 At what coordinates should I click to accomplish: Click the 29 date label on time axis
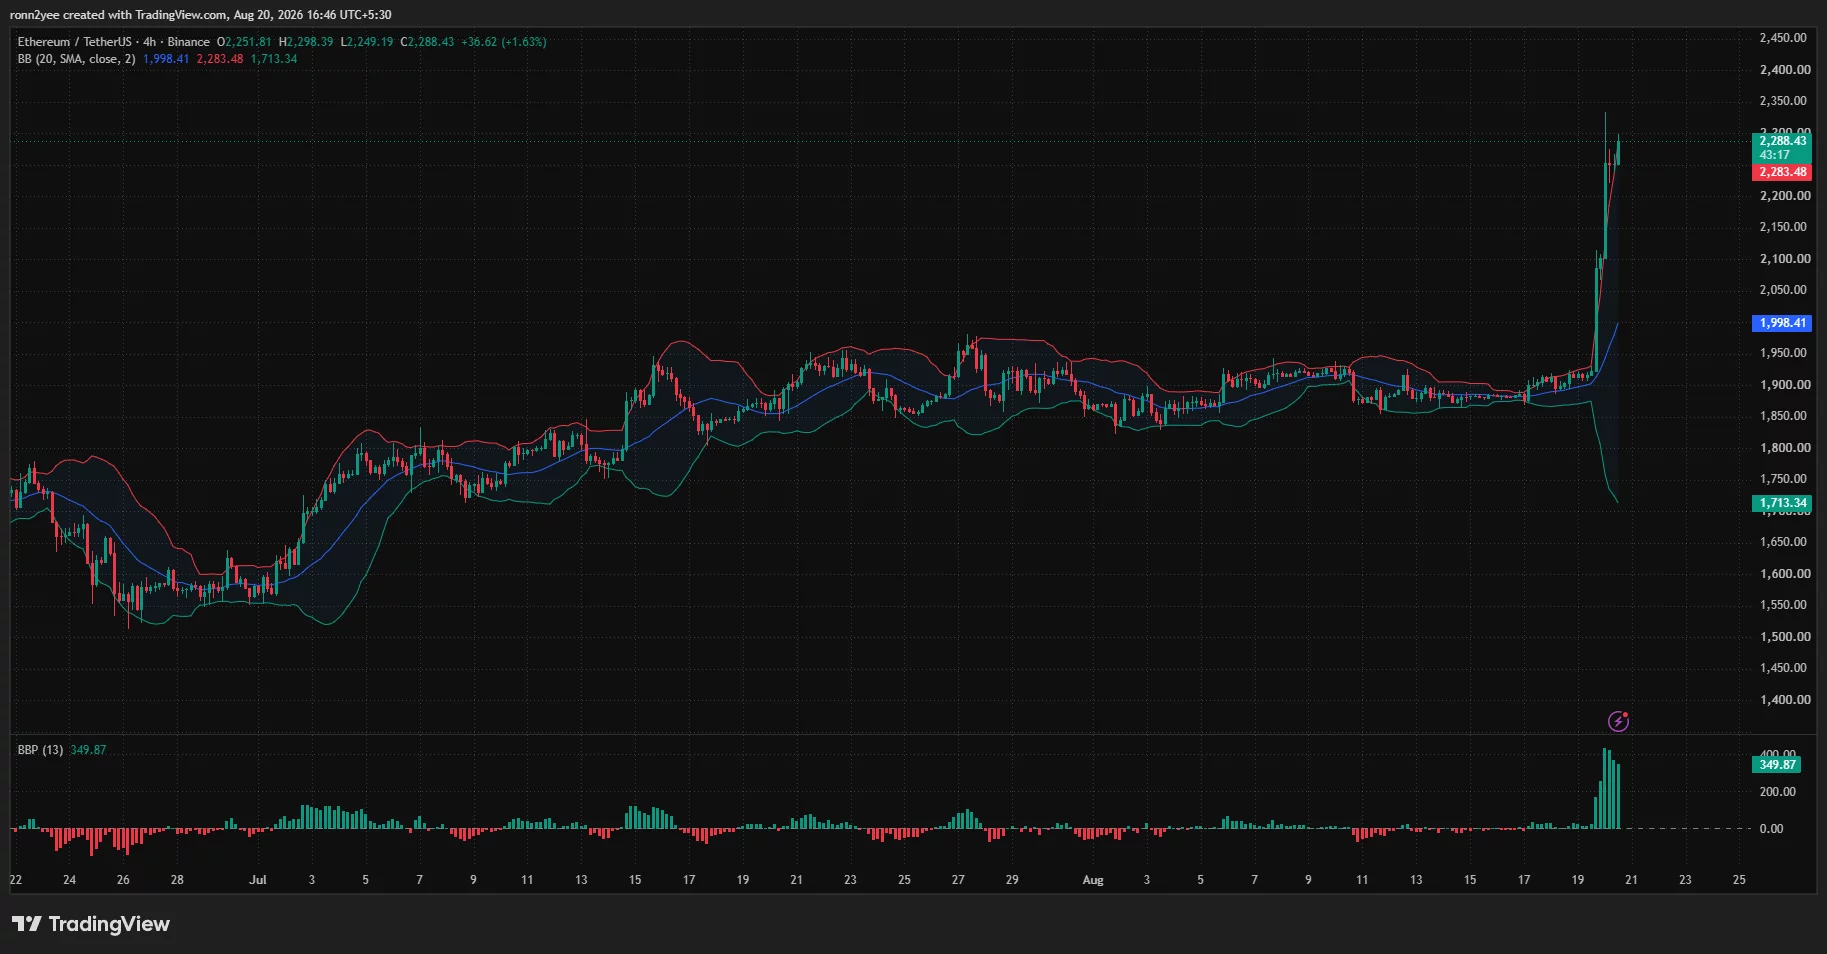pos(1012,880)
